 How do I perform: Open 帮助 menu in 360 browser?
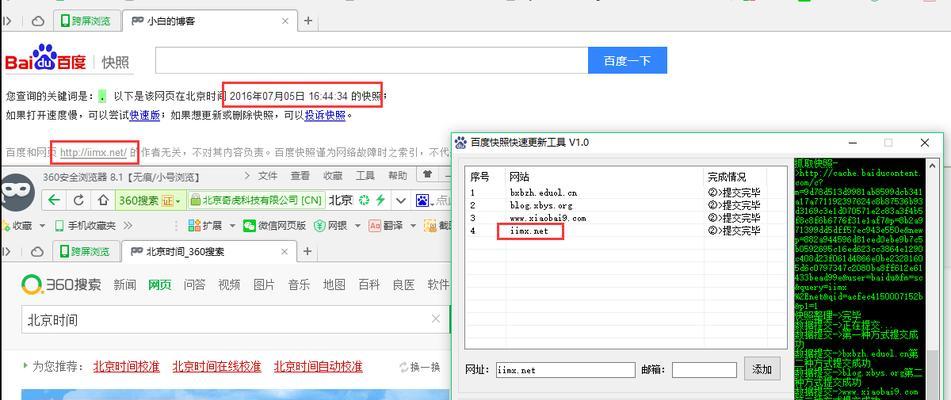click(x=398, y=176)
